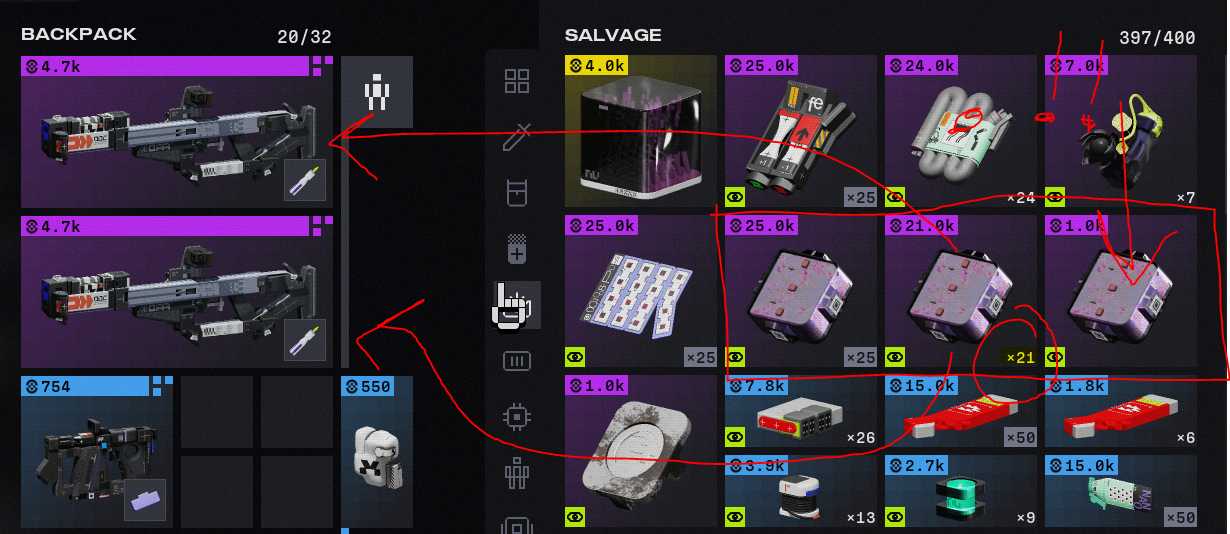Open attachment slot on upper 4.7k rifle
The image size is (1230, 534).
tap(305, 180)
